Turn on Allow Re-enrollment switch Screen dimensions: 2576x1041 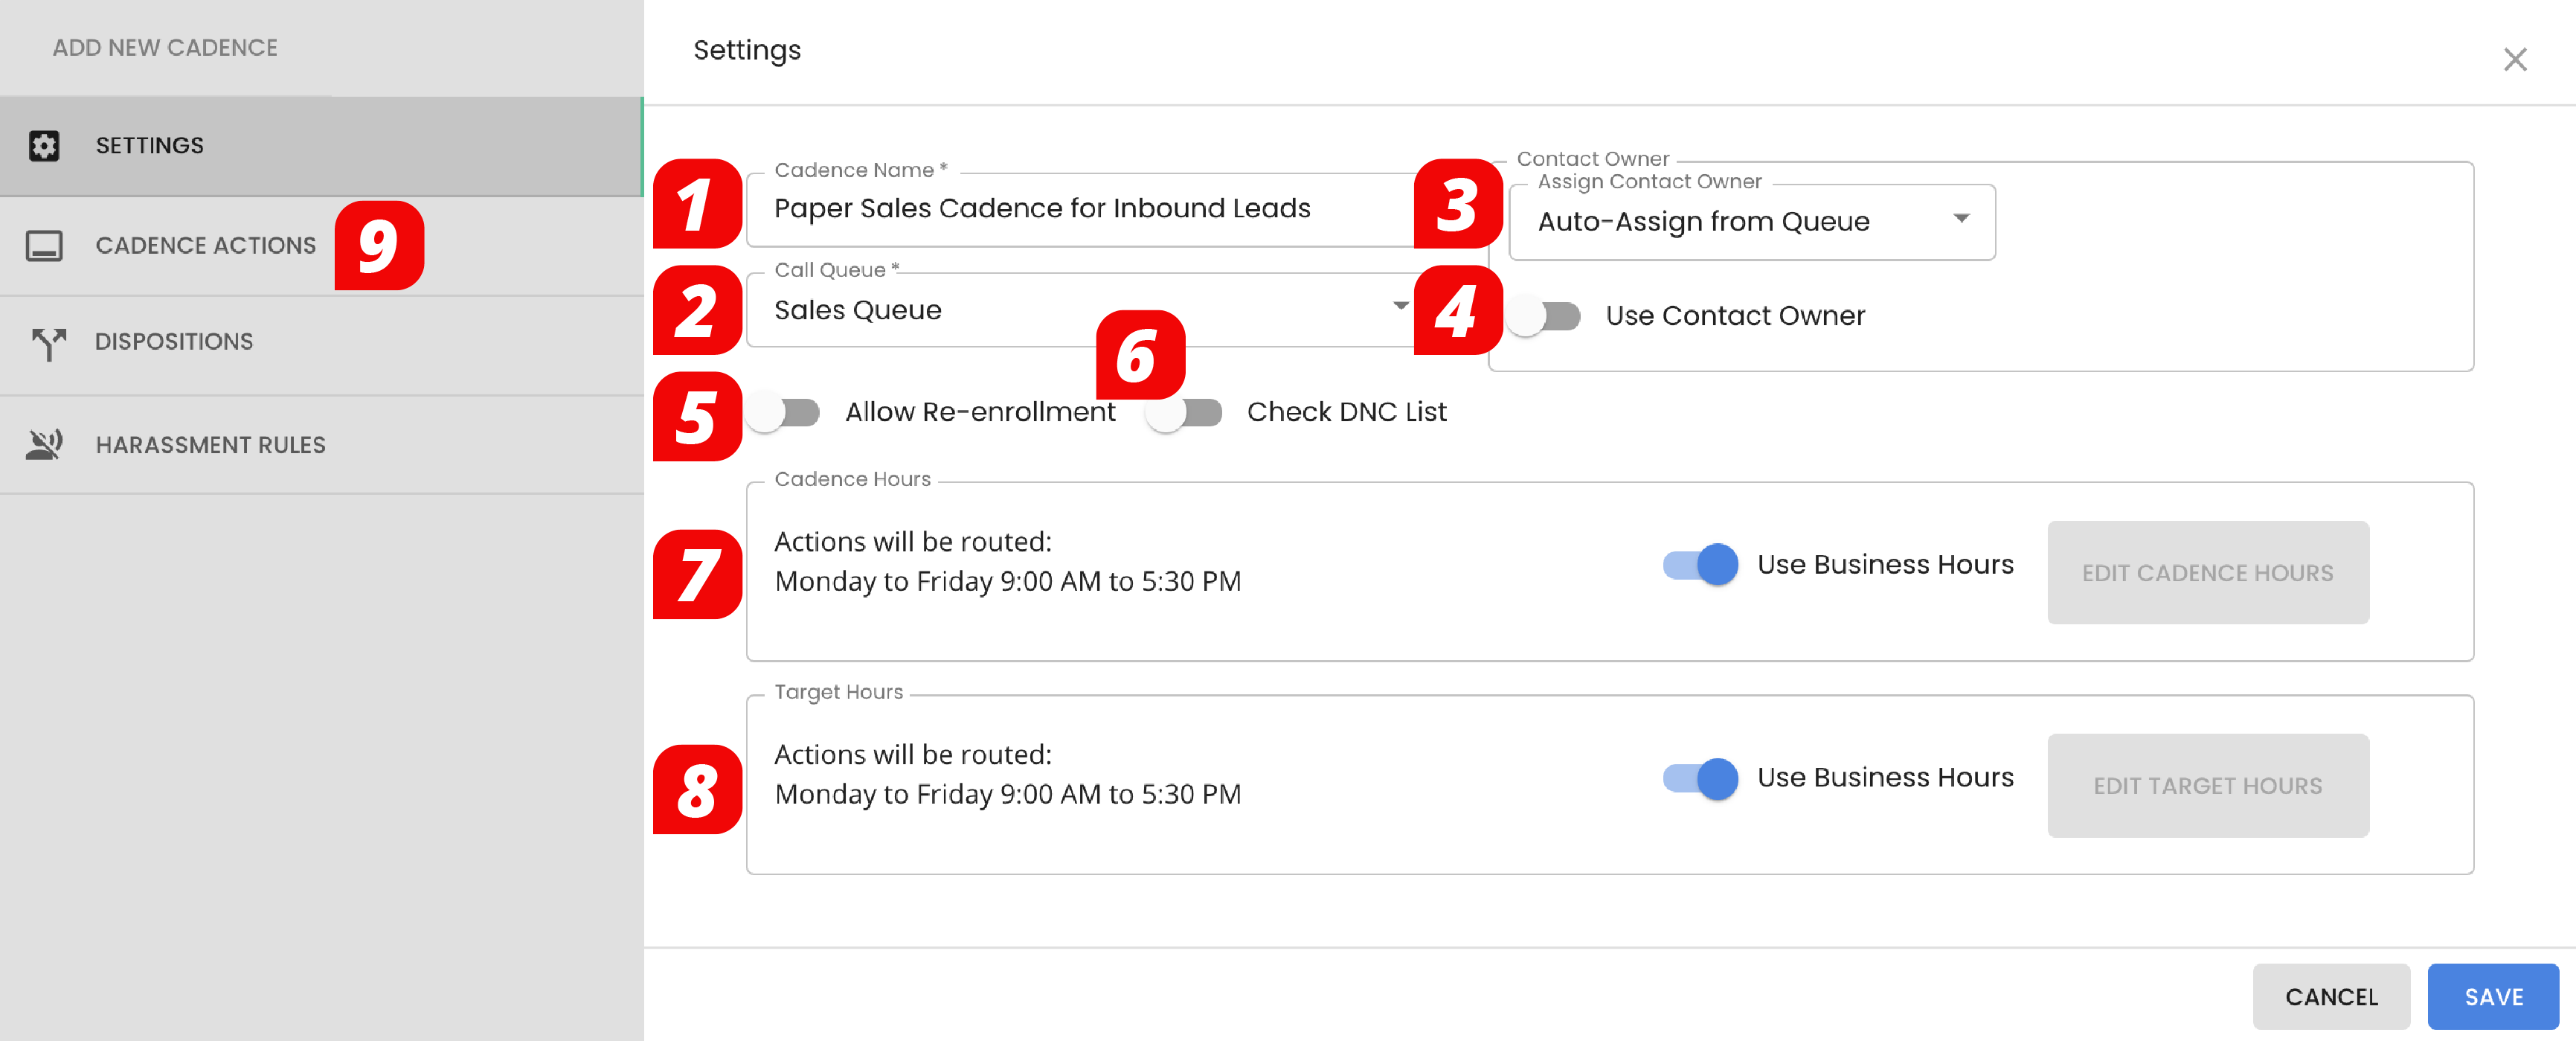(x=785, y=413)
